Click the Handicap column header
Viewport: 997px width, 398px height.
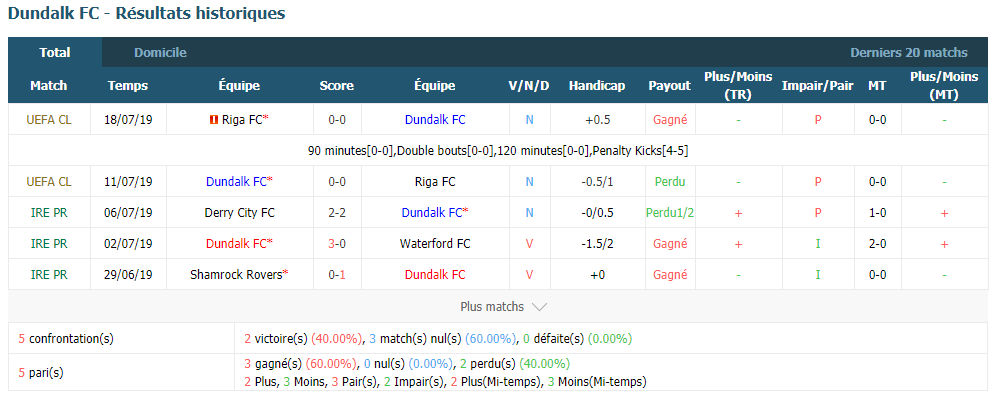[597, 86]
